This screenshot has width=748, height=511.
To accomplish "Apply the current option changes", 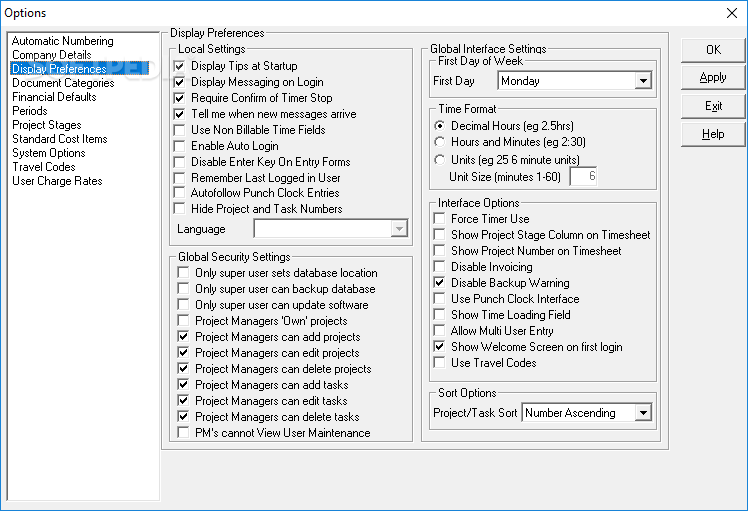I will click(x=713, y=77).
